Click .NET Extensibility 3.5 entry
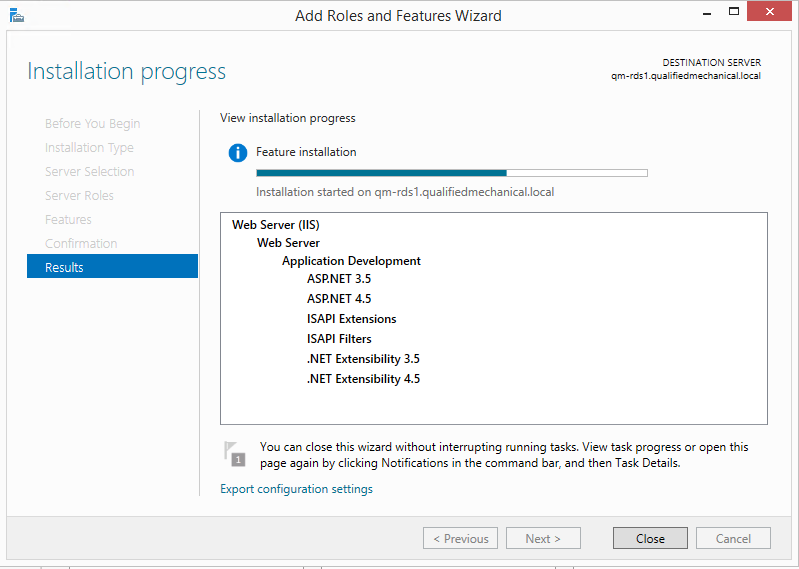Viewport: 799px width, 569px height. [x=363, y=359]
